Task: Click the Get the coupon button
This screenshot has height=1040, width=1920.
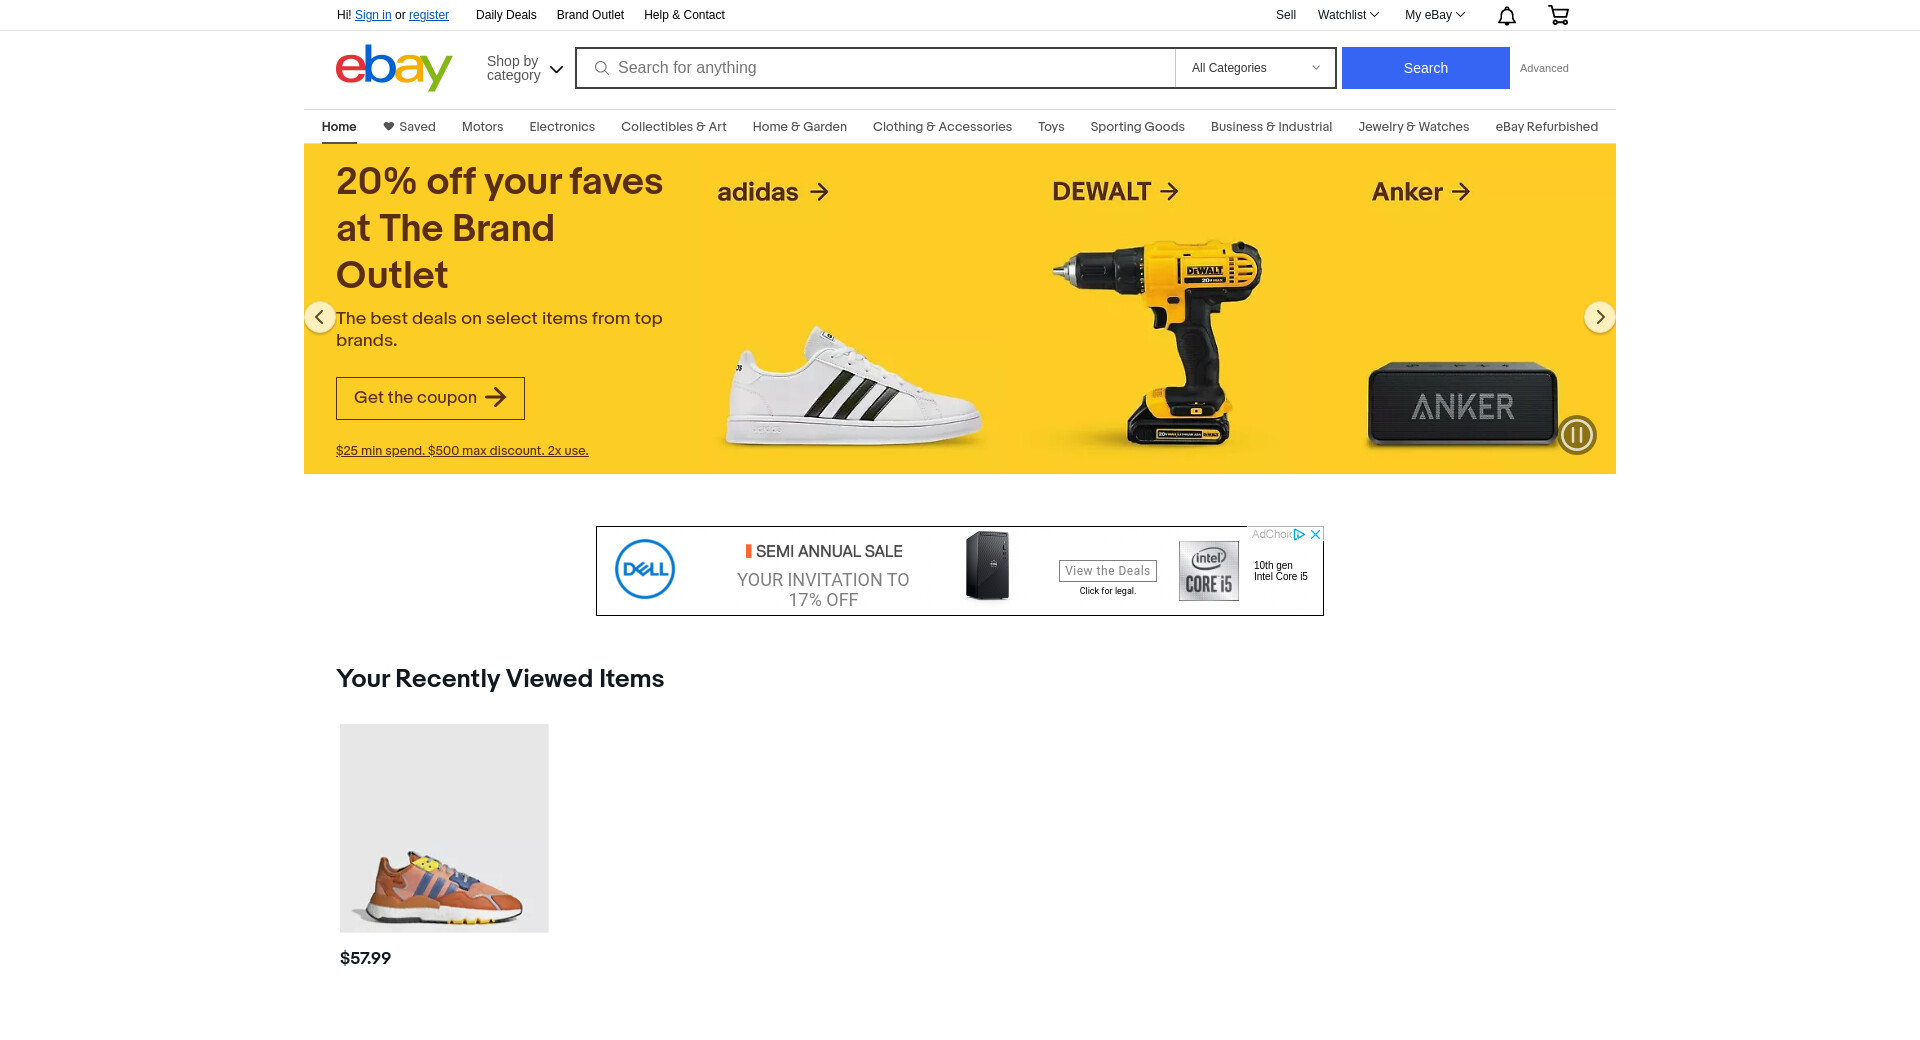Action: click(430, 398)
